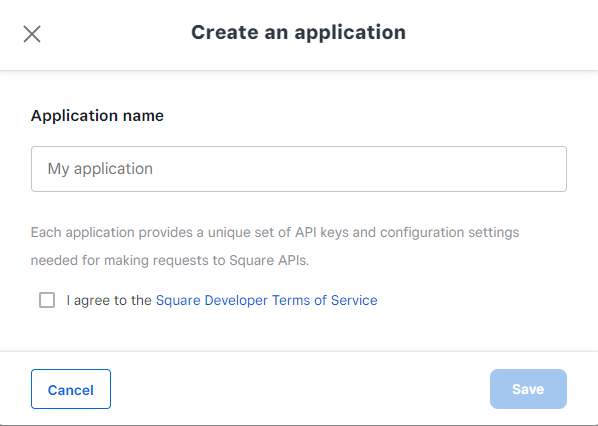Check the agree to terms checkbox
The width and height of the screenshot is (598, 426).
[x=47, y=300]
